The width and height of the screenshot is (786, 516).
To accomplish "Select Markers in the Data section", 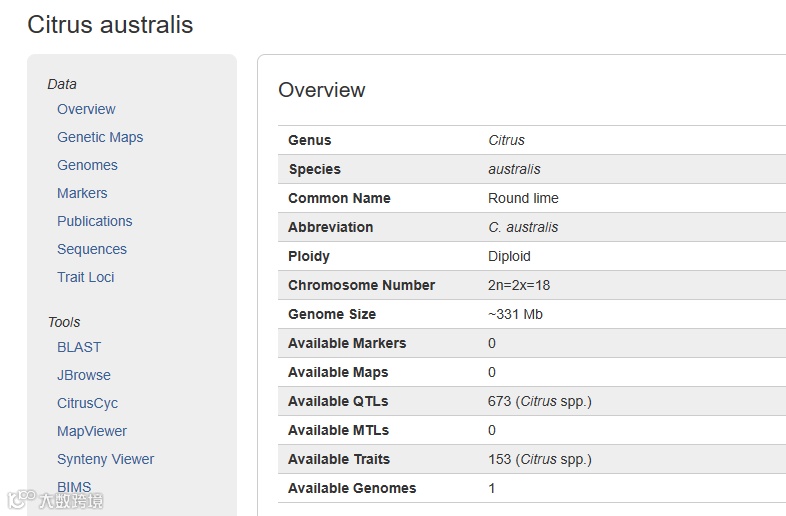I will [82, 193].
